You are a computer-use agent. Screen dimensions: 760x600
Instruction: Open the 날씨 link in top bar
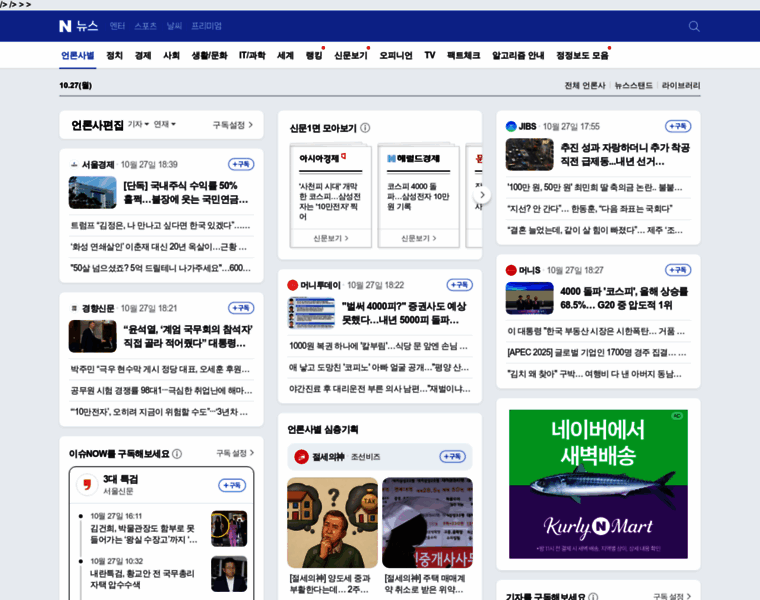tap(174, 26)
